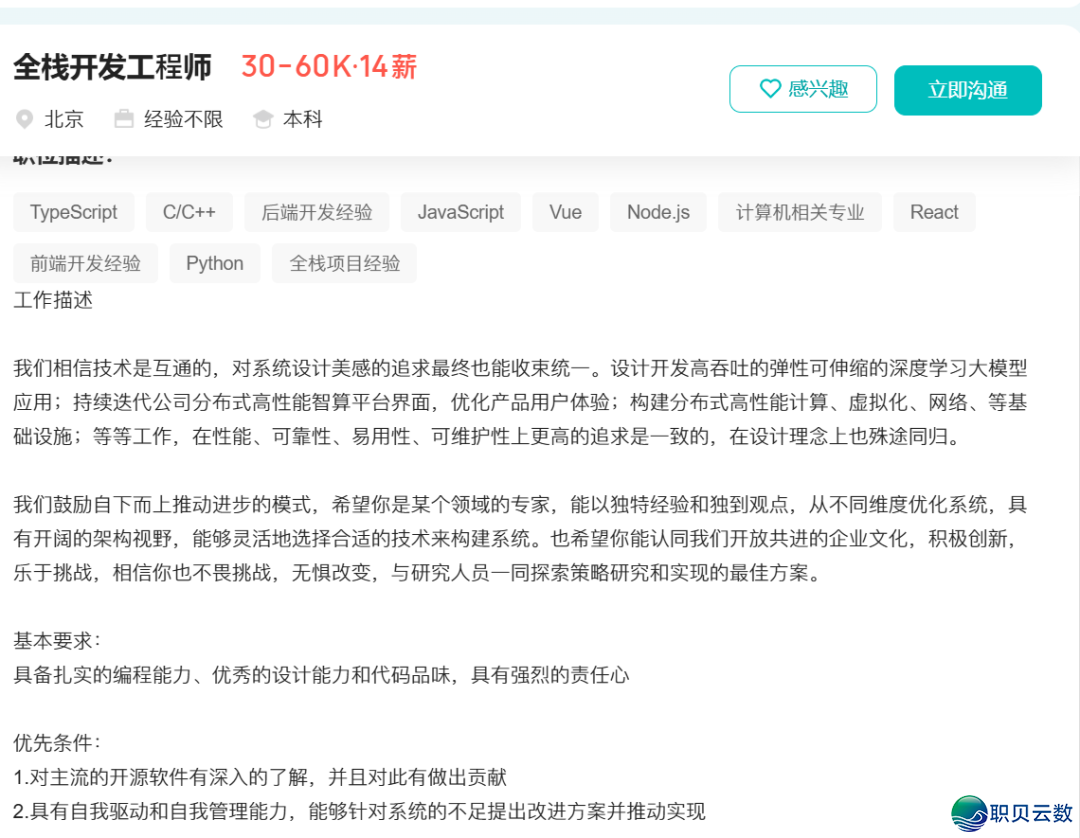This screenshot has width=1080, height=838.
Task: Click the 职贝云数 logo icon
Action: click(970, 813)
